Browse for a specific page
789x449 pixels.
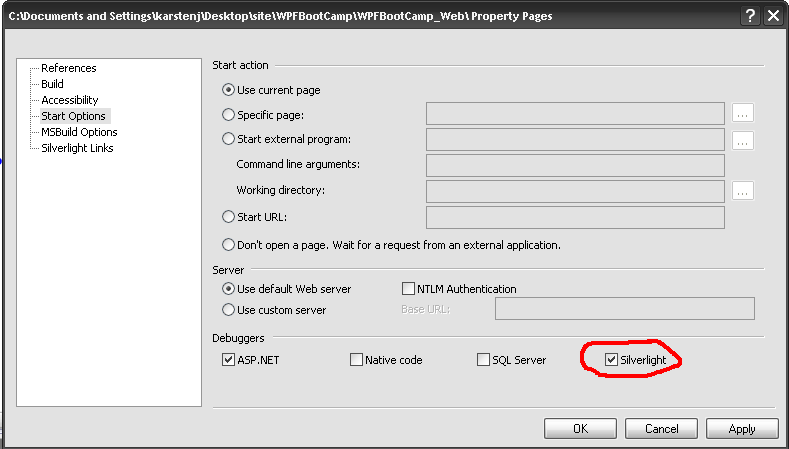pos(743,114)
